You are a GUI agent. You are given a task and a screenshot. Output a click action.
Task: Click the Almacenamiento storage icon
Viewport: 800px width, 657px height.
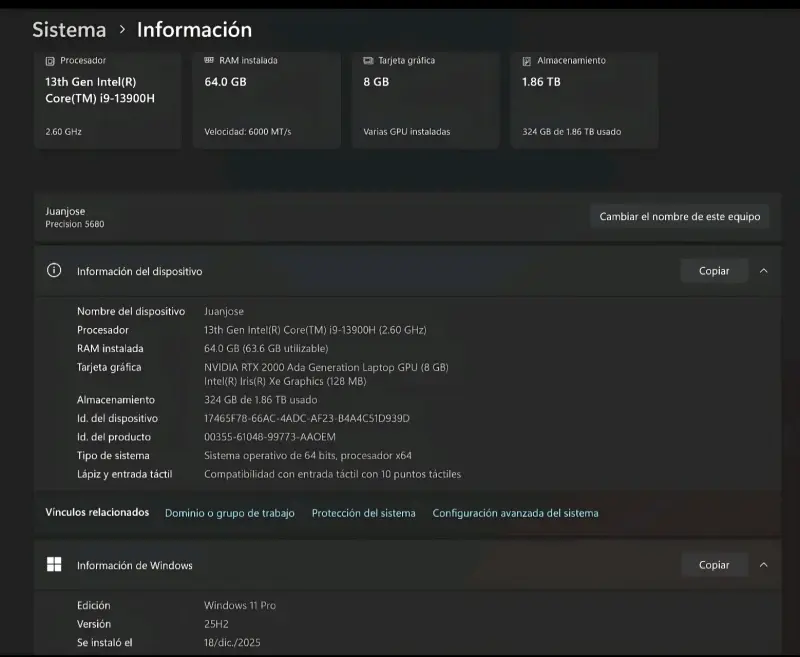click(x=527, y=61)
